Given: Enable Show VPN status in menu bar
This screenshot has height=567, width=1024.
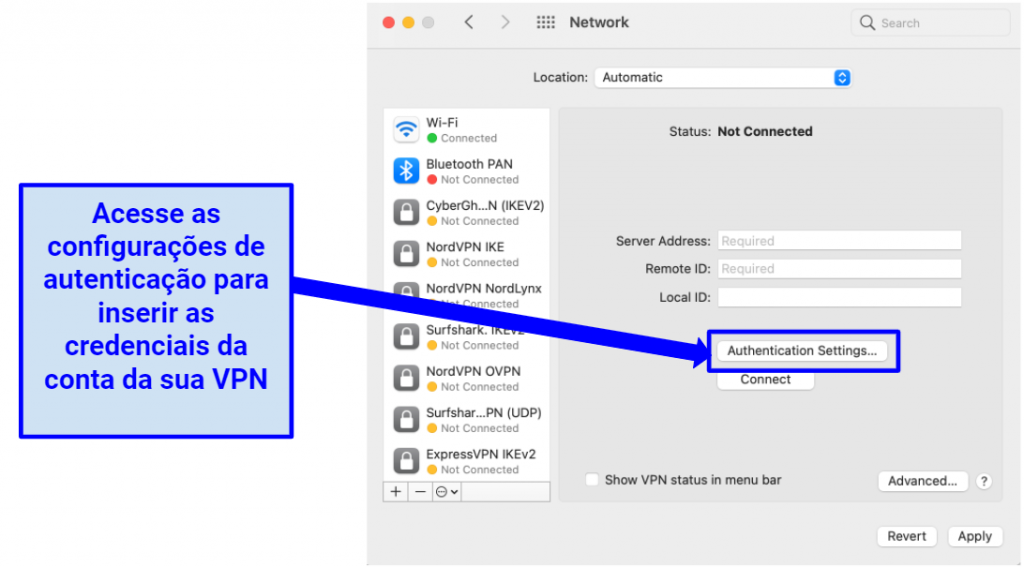Looking at the screenshot, I should tap(592, 480).
